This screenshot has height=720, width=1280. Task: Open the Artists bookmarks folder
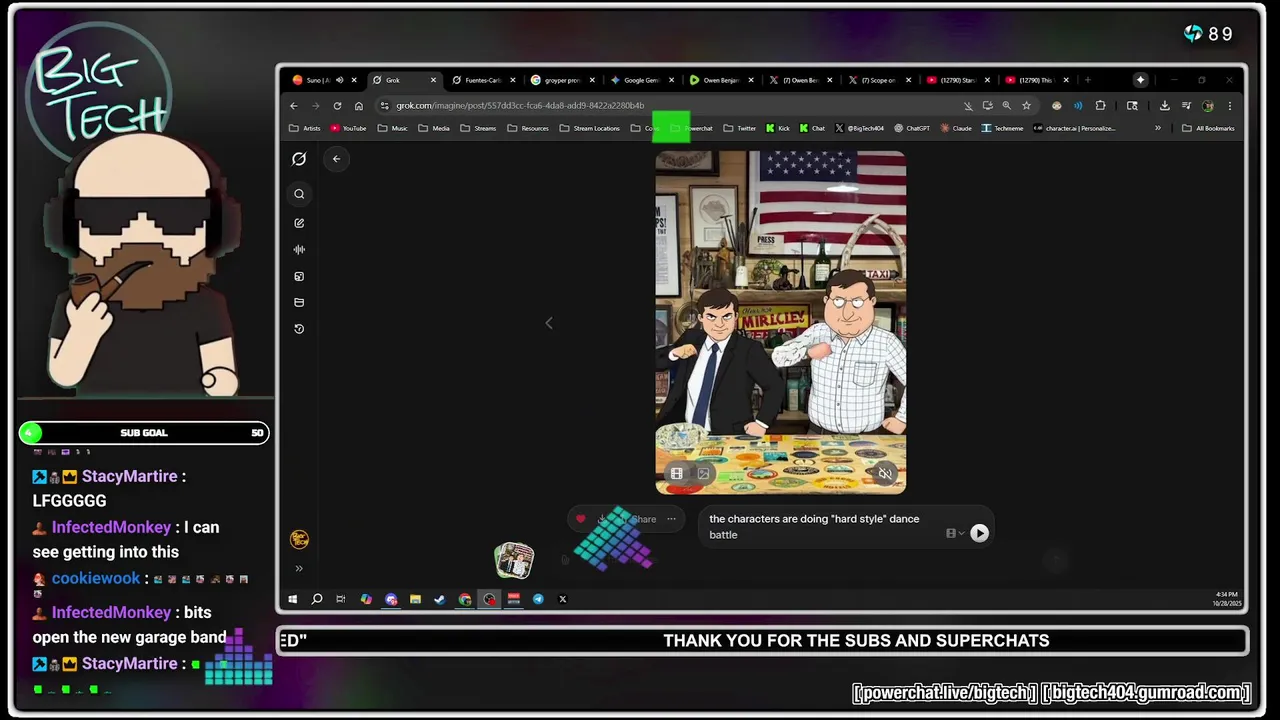(x=305, y=128)
